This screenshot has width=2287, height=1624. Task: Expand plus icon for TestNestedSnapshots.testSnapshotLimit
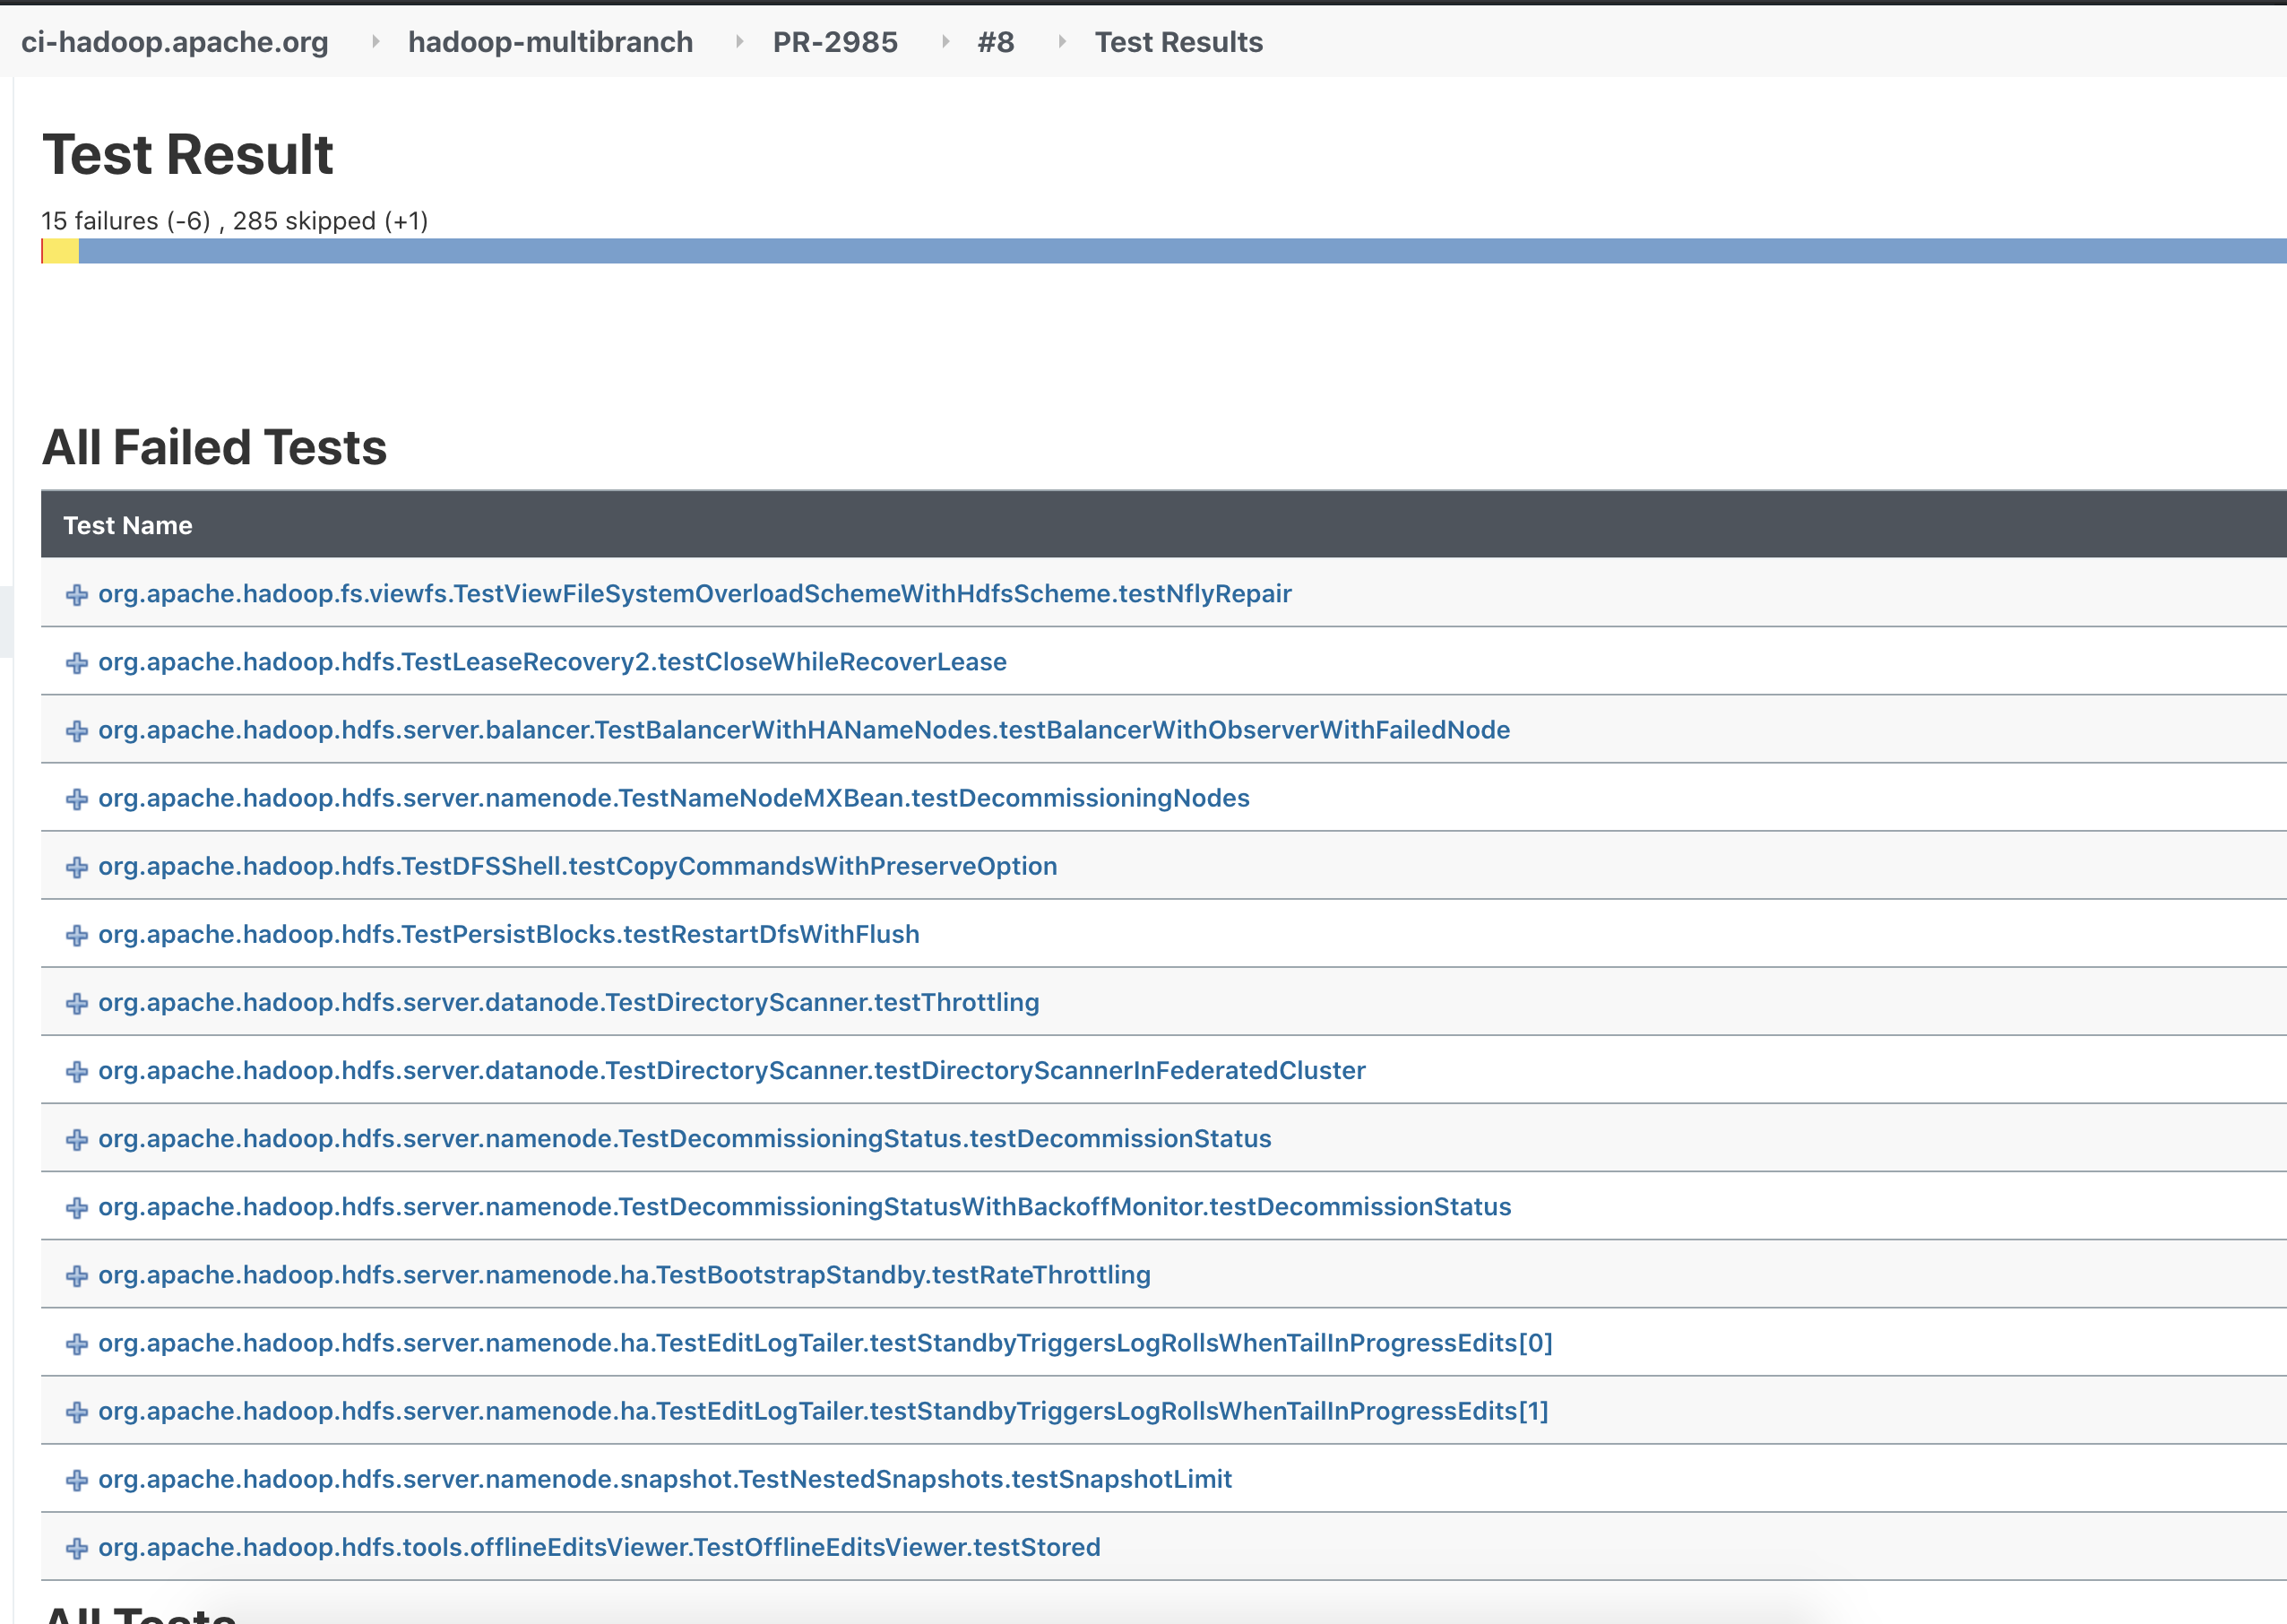77,1480
